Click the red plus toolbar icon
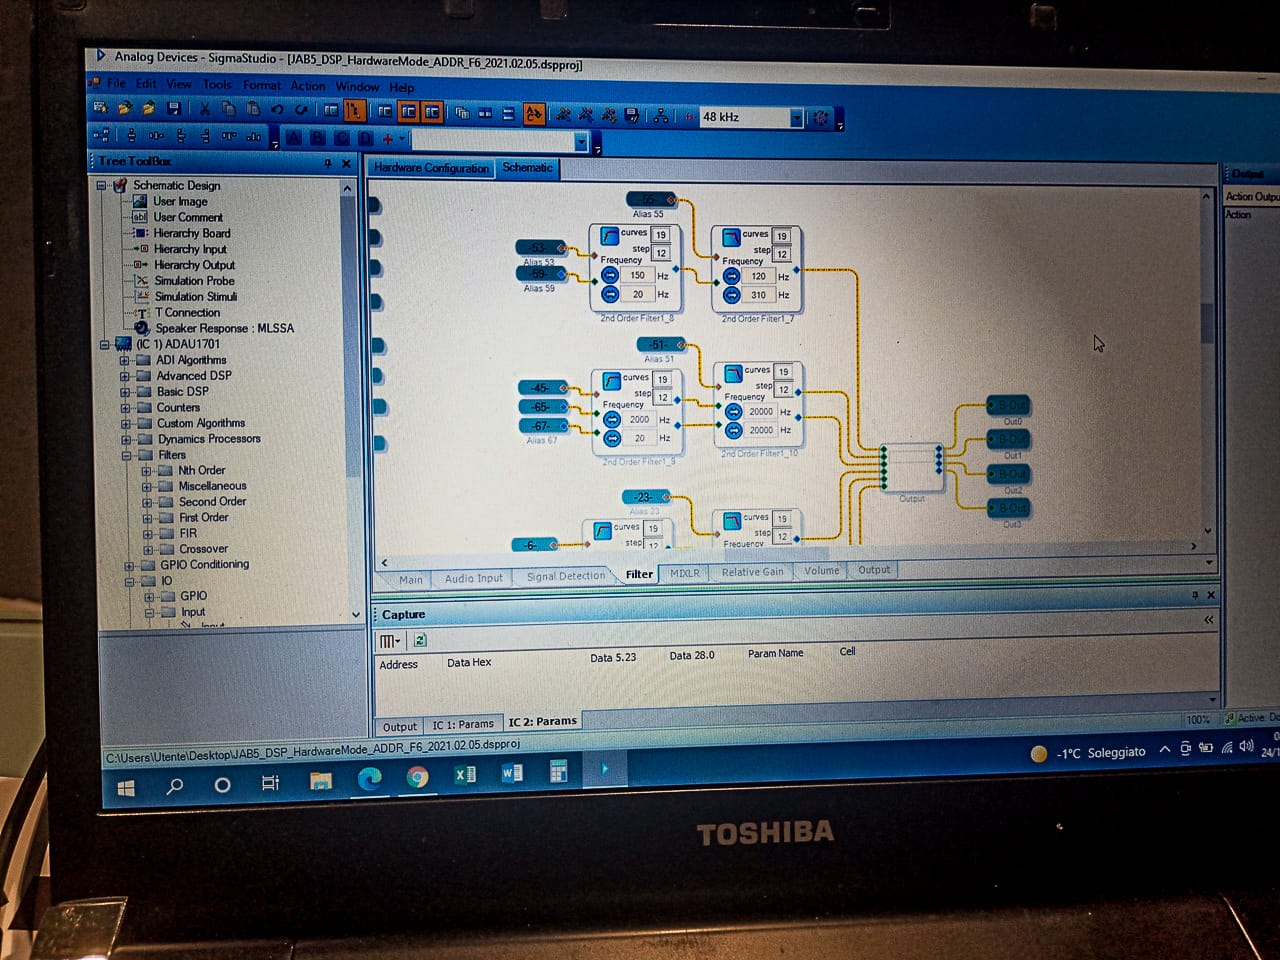Viewport: 1280px width, 960px height. (388, 139)
